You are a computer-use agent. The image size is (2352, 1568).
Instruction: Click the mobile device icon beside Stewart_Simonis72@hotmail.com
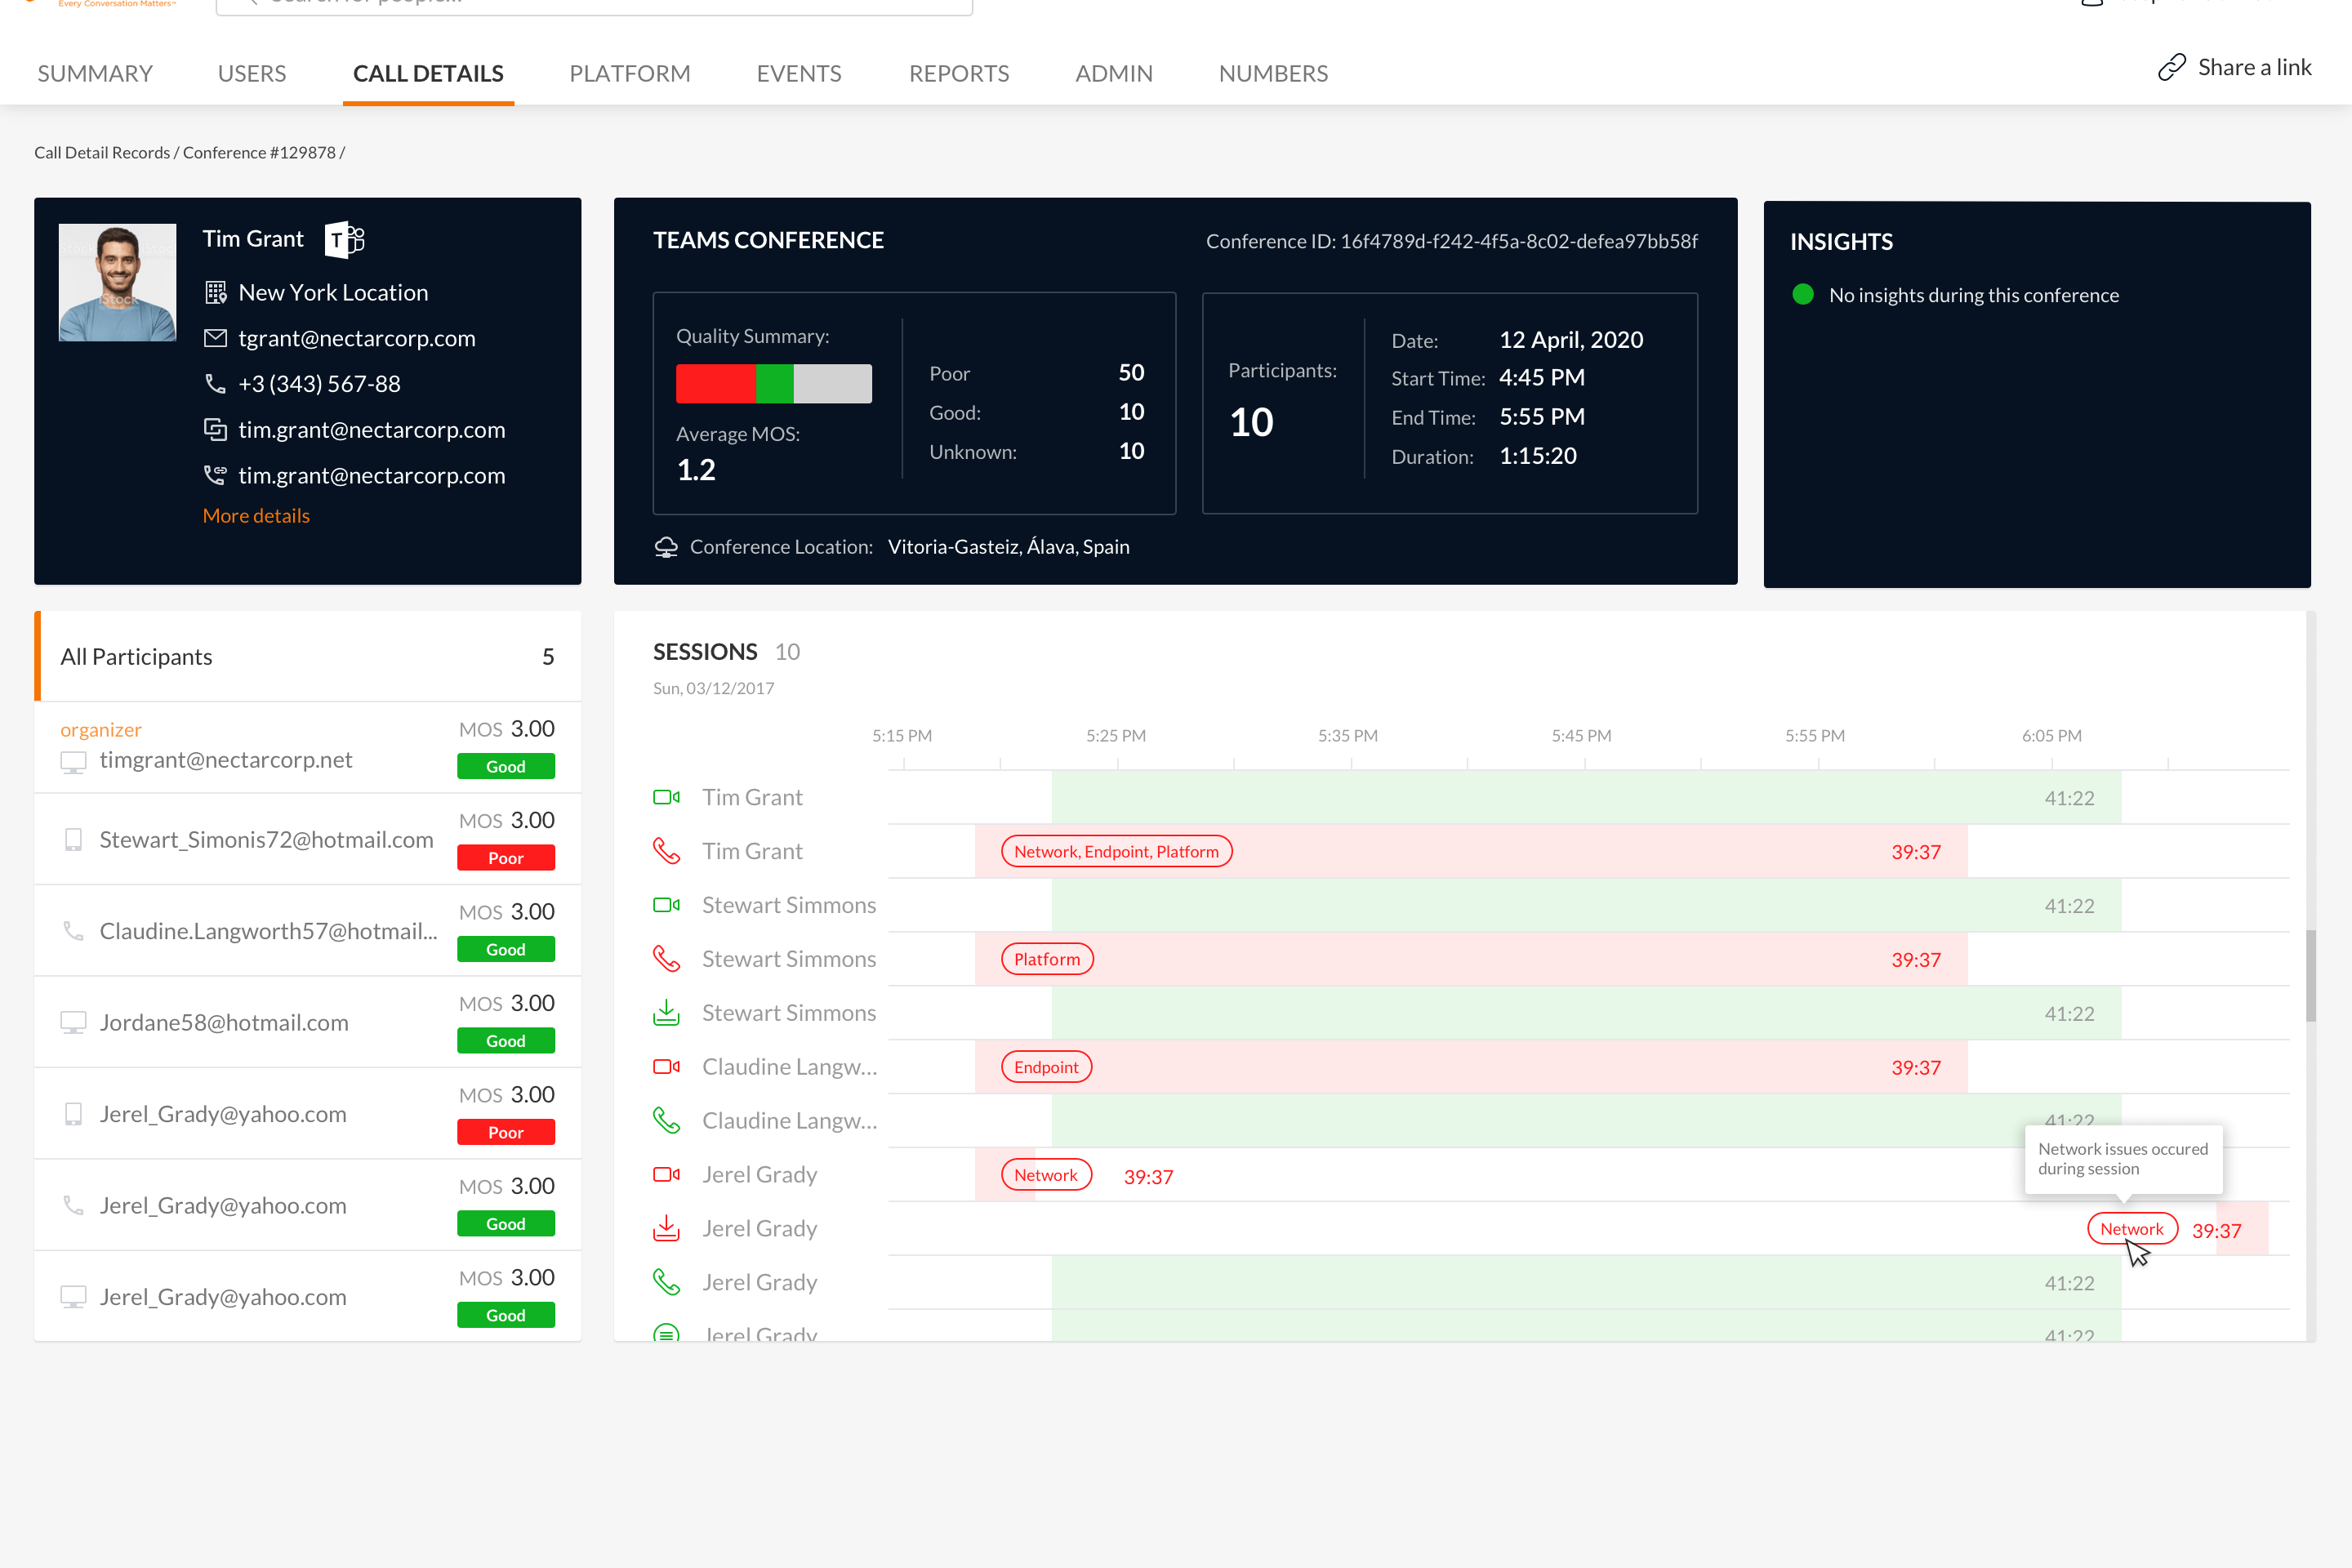point(73,840)
